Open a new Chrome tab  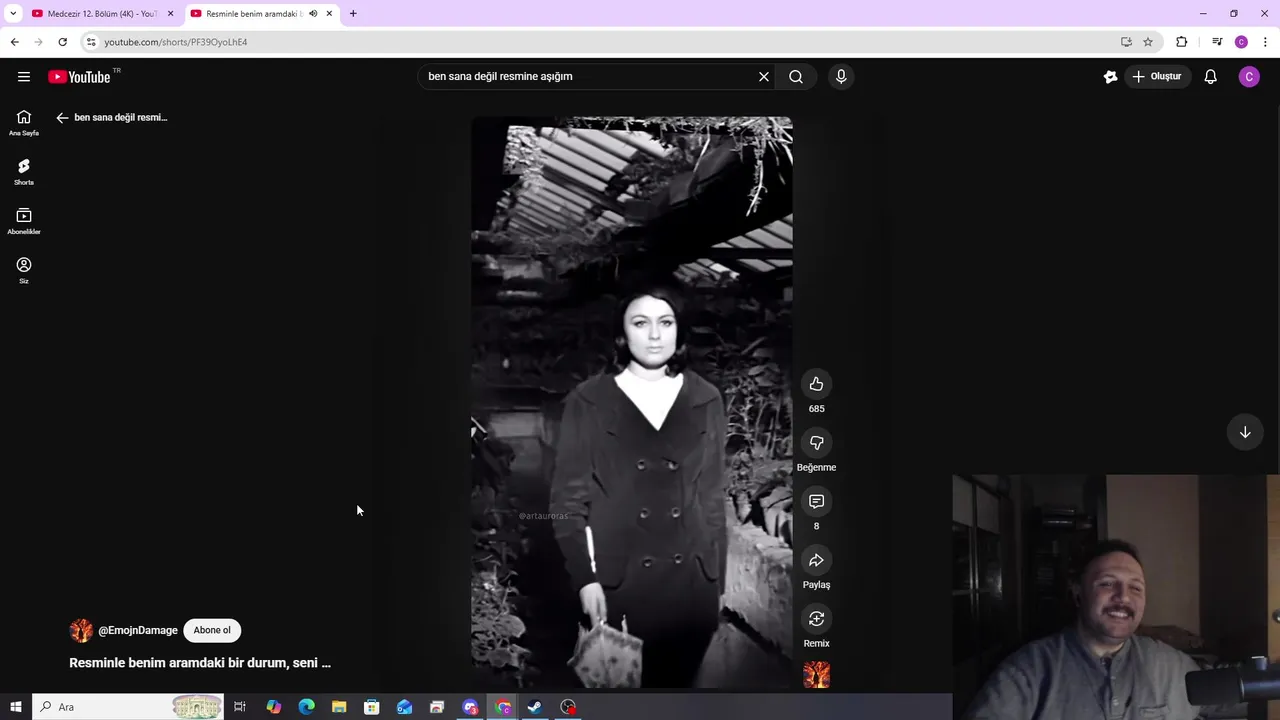353,14
